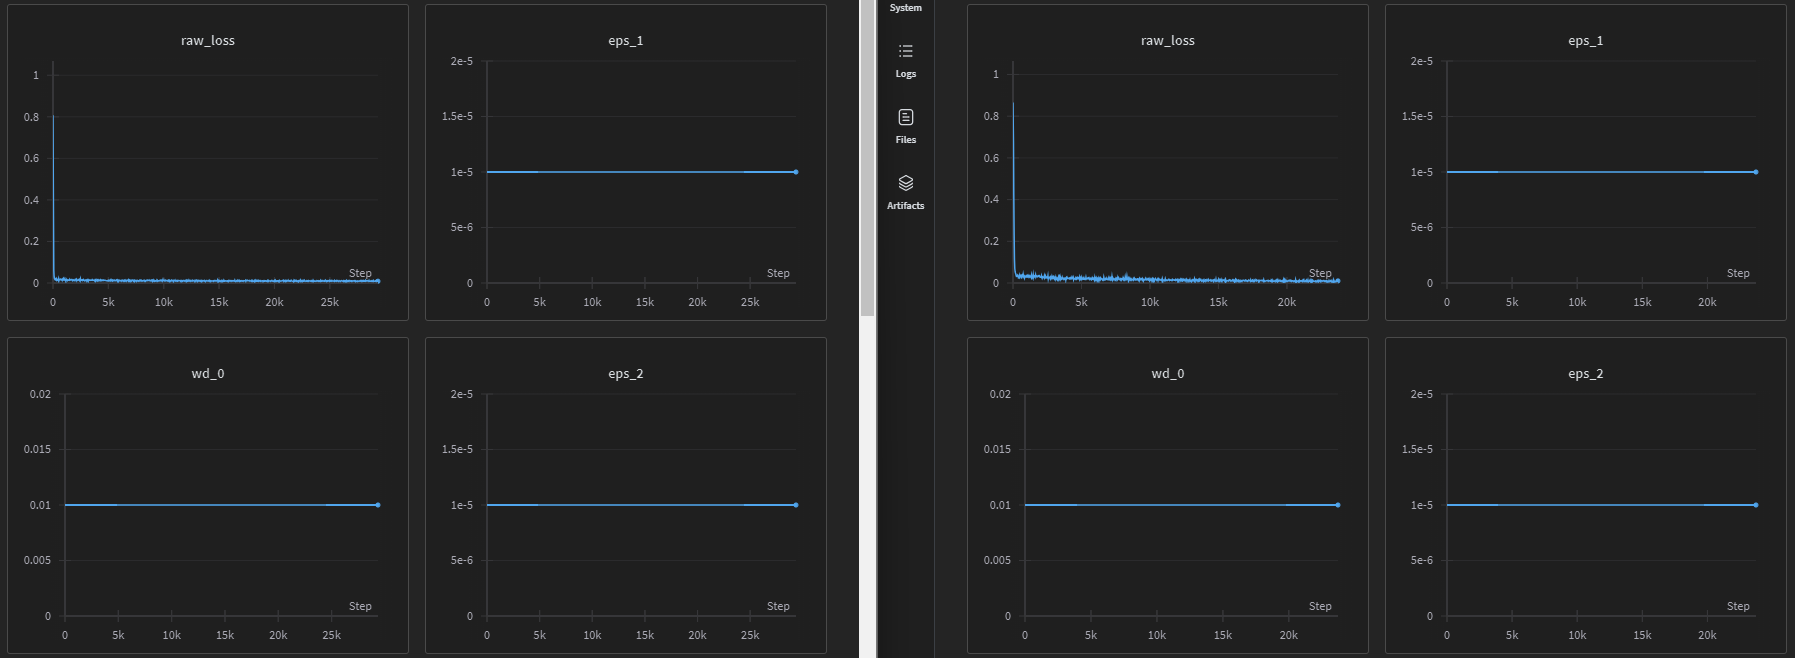The image size is (1795, 658).
Task: Click the final data point on right wd_0
Action: [x=1338, y=505]
